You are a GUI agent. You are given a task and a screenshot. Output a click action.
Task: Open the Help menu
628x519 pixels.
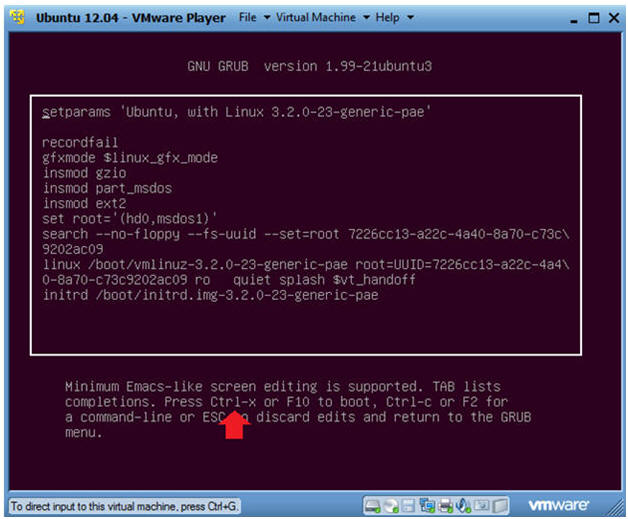click(x=387, y=18)
